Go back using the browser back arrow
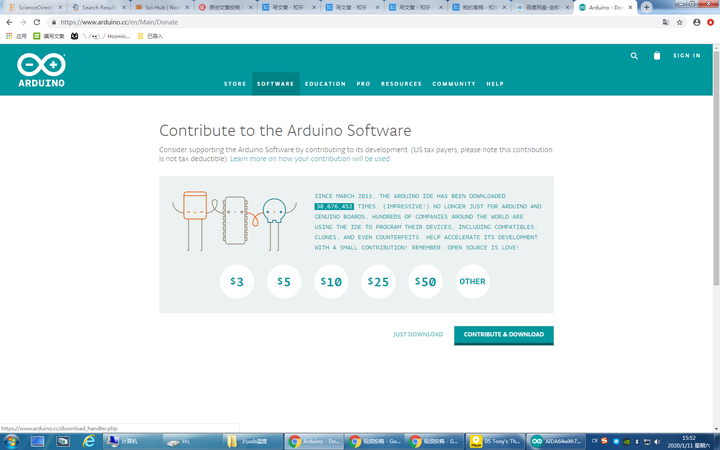 pyautogui.click(x=9, y=22)
